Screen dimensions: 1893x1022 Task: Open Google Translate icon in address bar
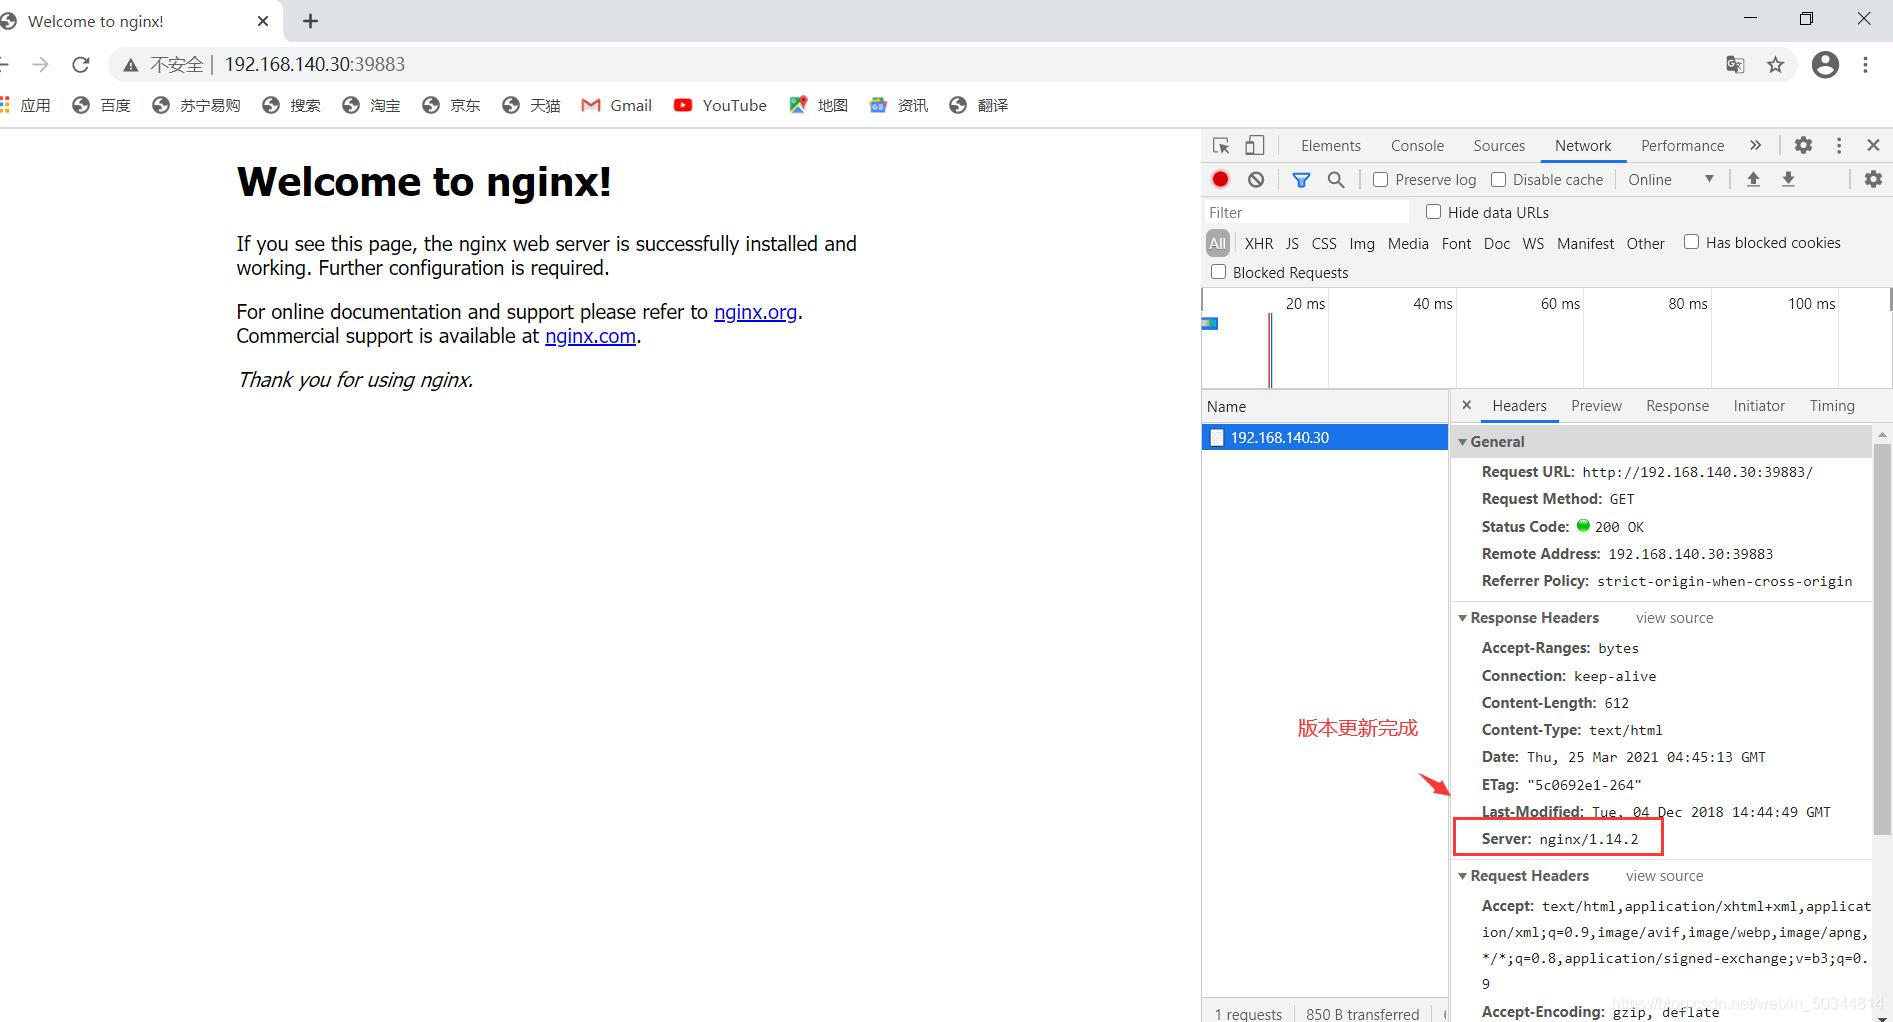(1735, 65)
